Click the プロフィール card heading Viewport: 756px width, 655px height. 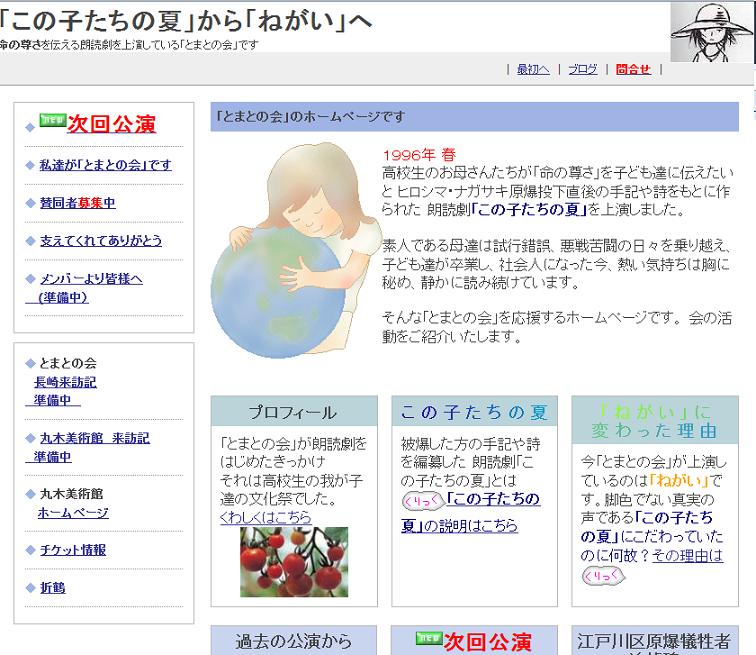[293, 413]
